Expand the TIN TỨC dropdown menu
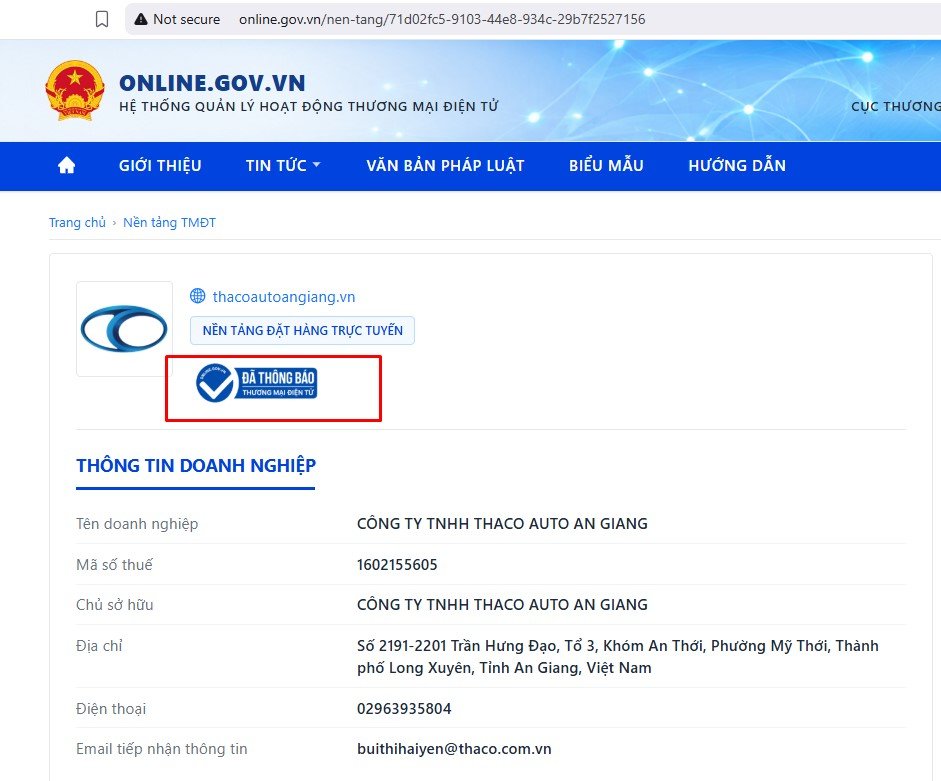941x781 pixels. click(283, 166)
